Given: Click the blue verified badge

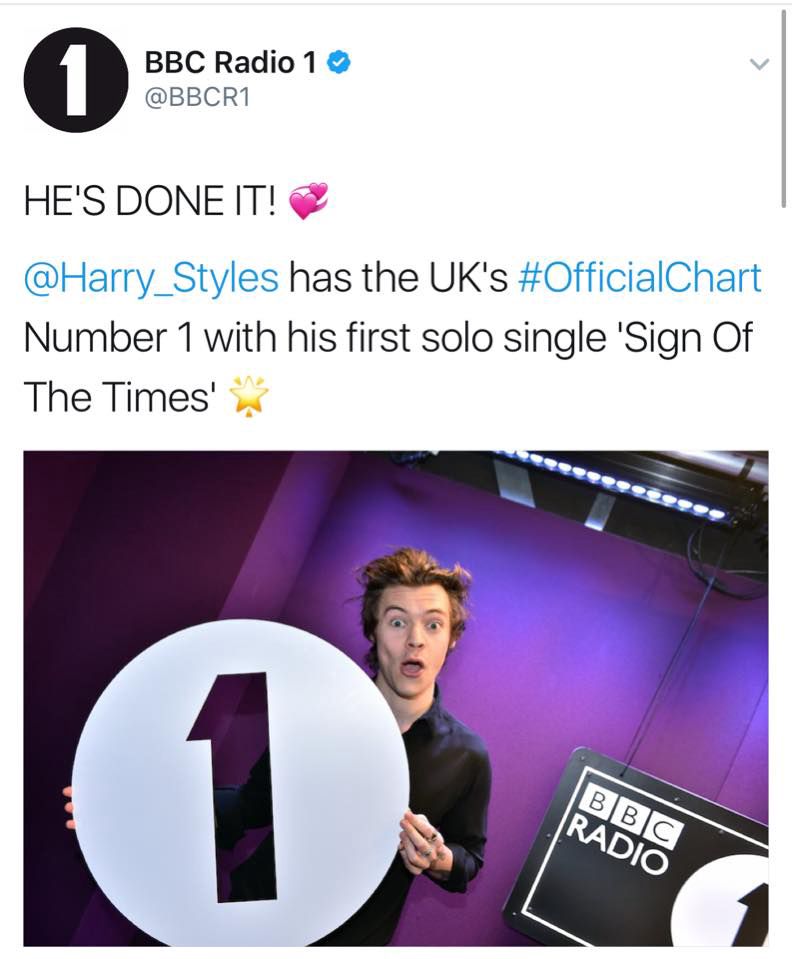Looking at the screenshot, I should click(339, 62).
